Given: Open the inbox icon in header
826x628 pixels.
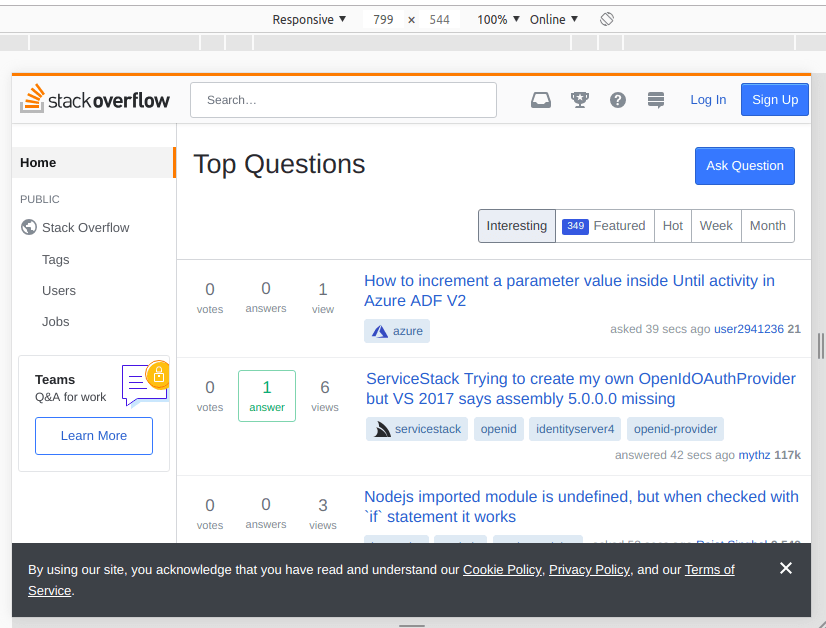Looking at the screenshot, I should [x=541, y=100].
